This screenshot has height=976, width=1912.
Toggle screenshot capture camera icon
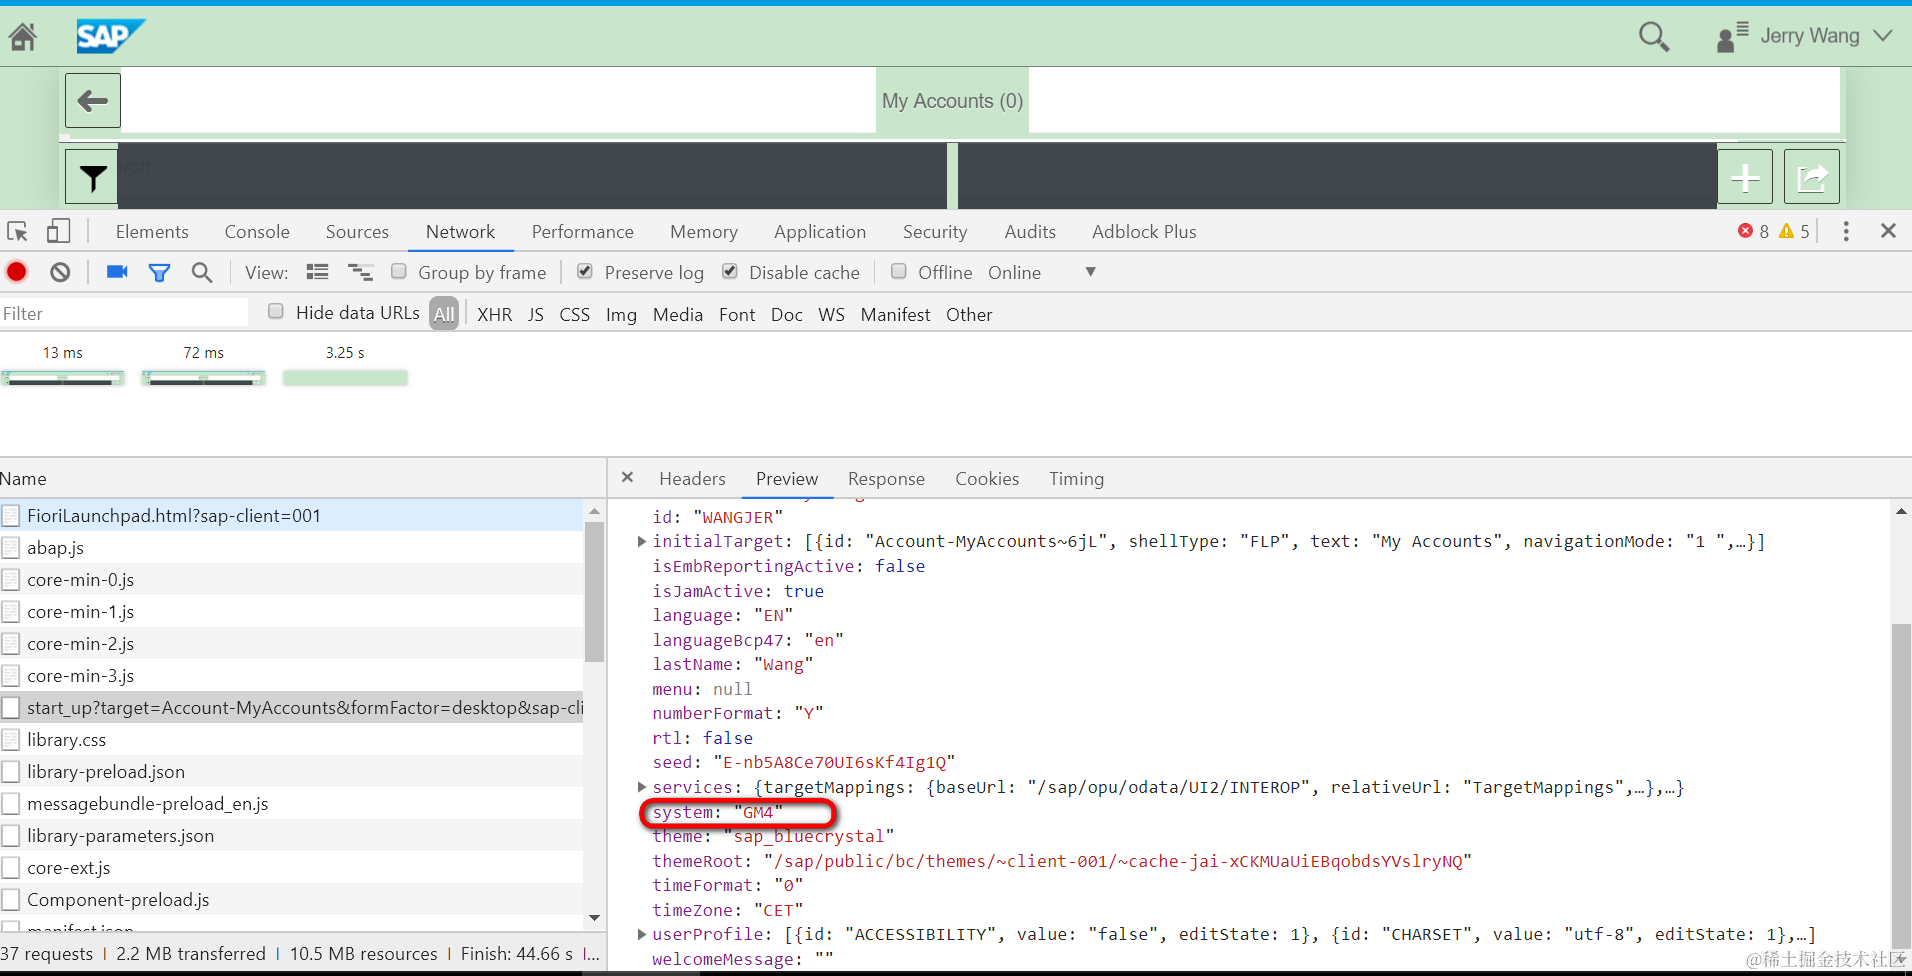point(117,272)
